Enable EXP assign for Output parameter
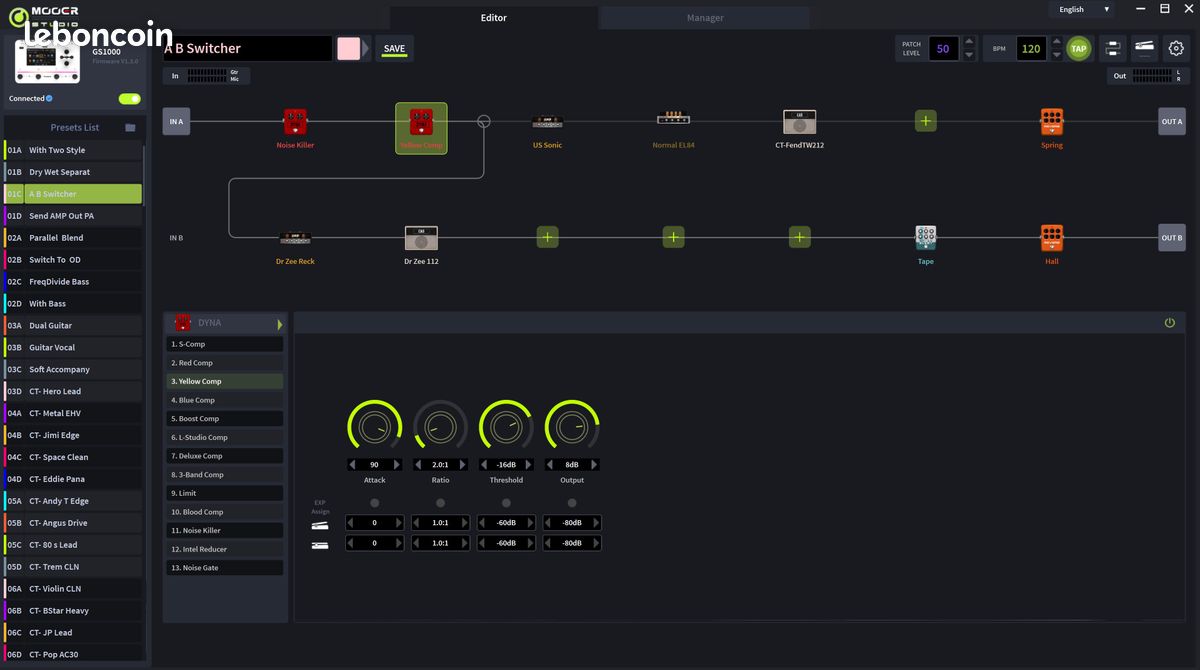This screenshot has width=1200, height=670. [x=572, y=503]
